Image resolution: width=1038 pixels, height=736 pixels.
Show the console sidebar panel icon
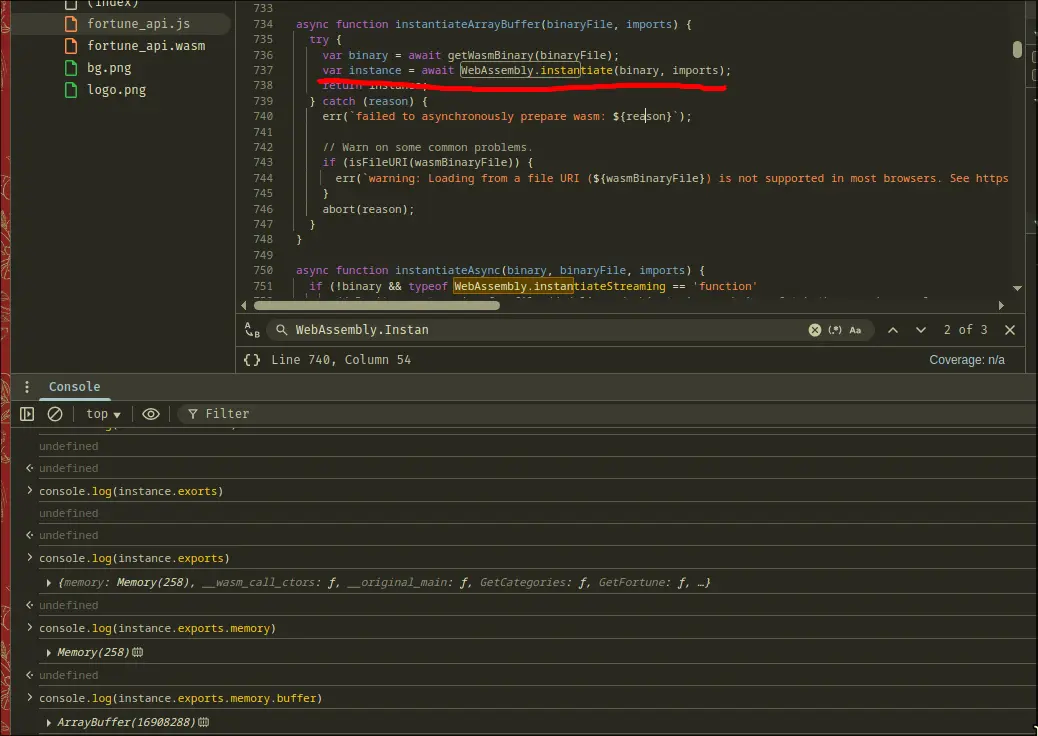pyautogui.click(x=27, y=414)
